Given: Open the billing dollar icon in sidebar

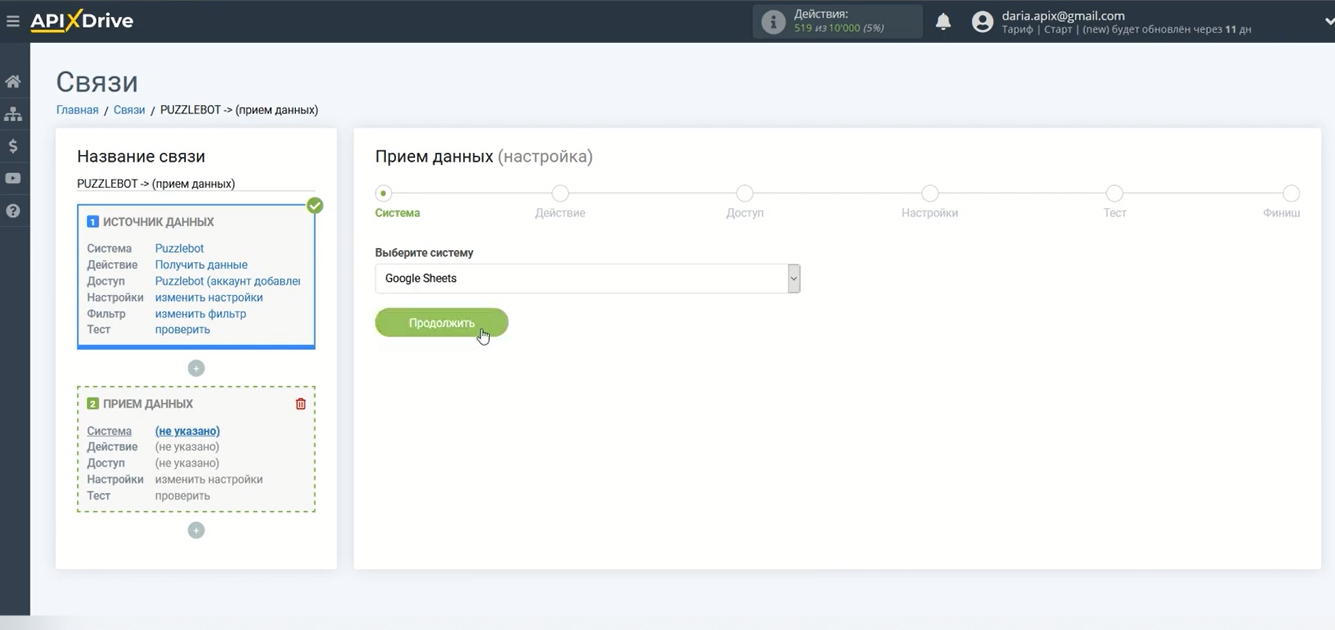Looking at the screenshot, I should click(x=13, y=146).
